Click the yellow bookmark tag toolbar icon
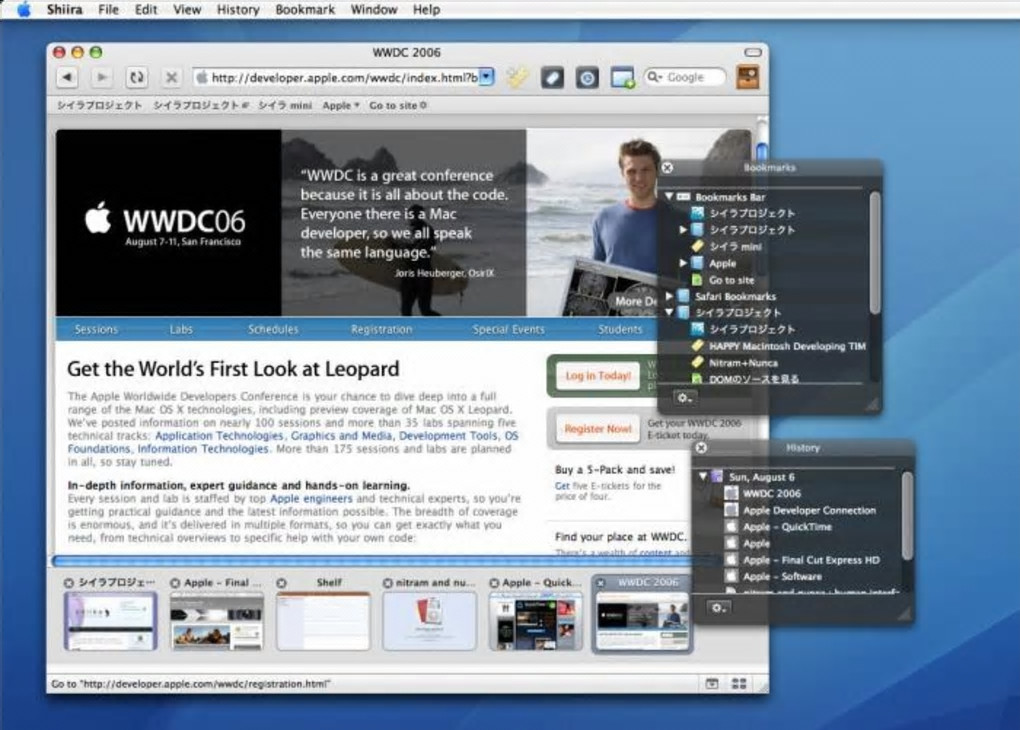Viewport: 1020px width, 730px height. (518, 77)
